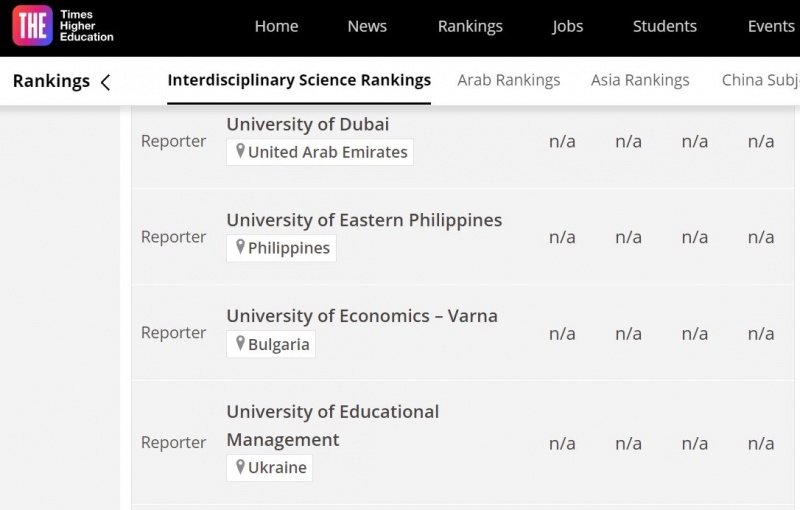The width and height of the screenshot is (800, 510).
Task: Open the News menu item
Action: (367, 27)
